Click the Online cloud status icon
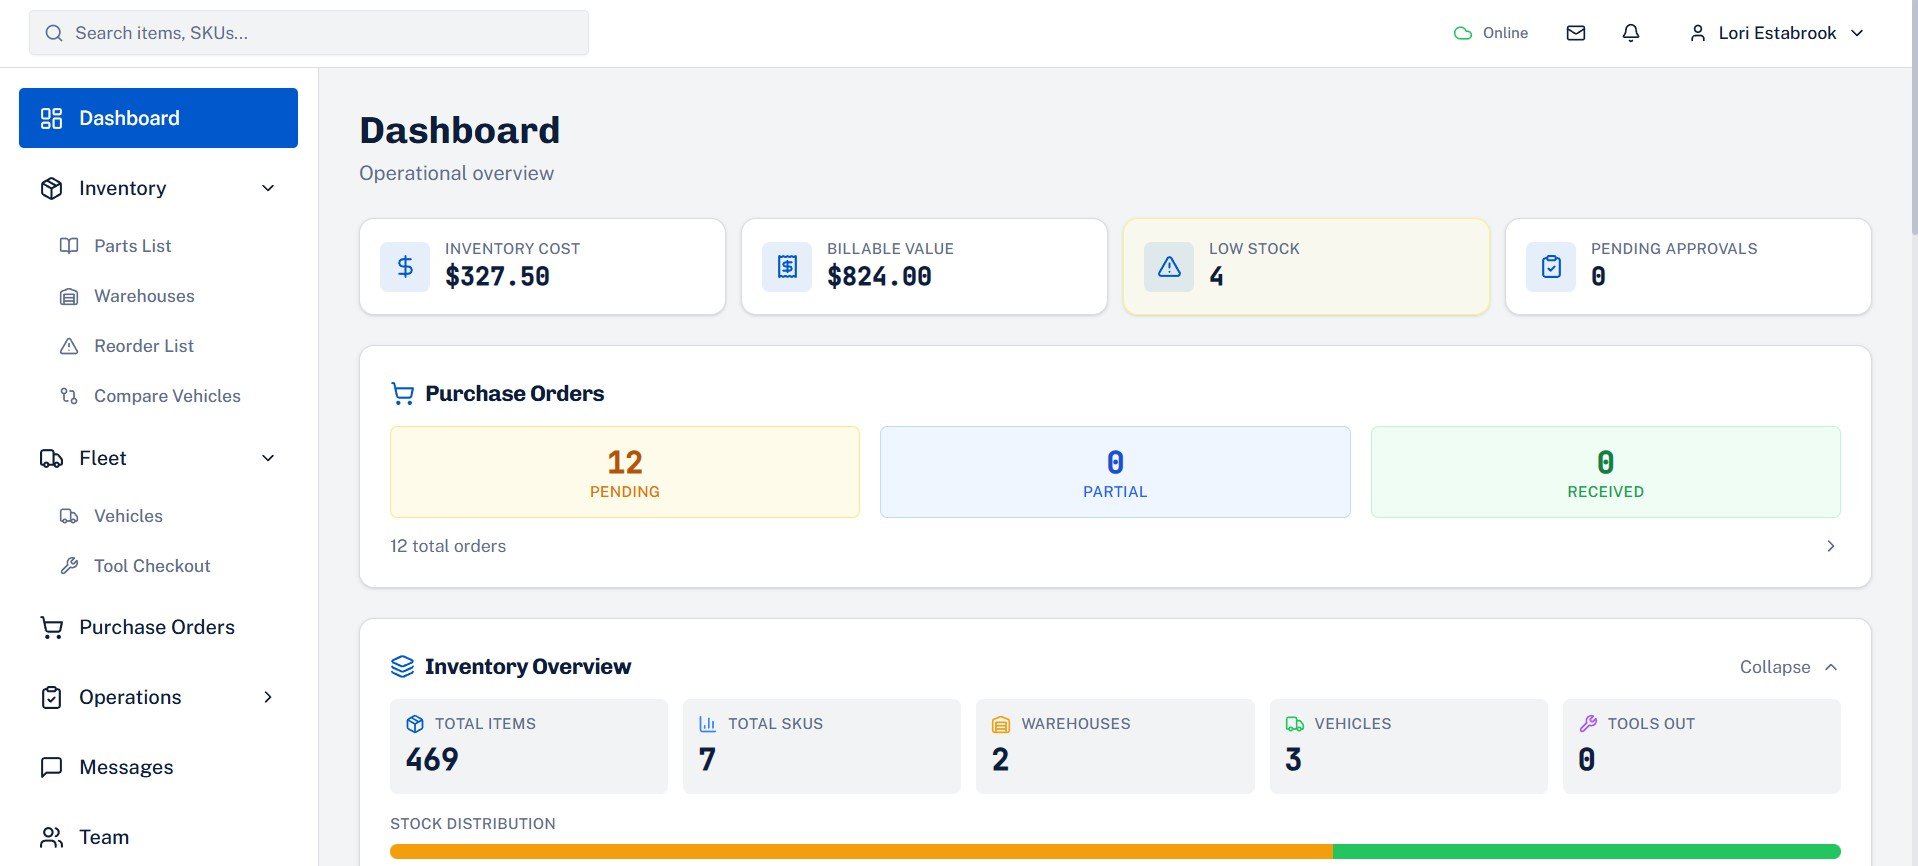 [x=1463, y=33]
